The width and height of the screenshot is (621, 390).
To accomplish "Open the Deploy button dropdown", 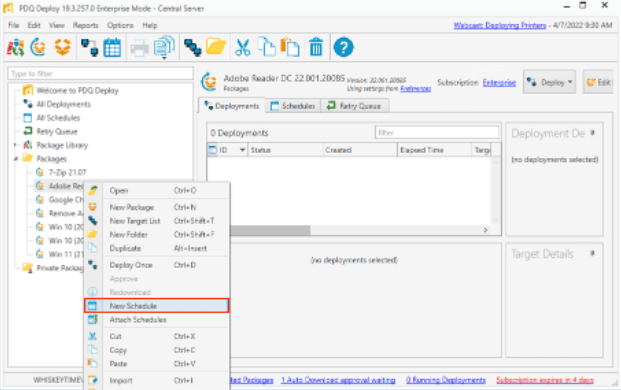I will (570, 82).
